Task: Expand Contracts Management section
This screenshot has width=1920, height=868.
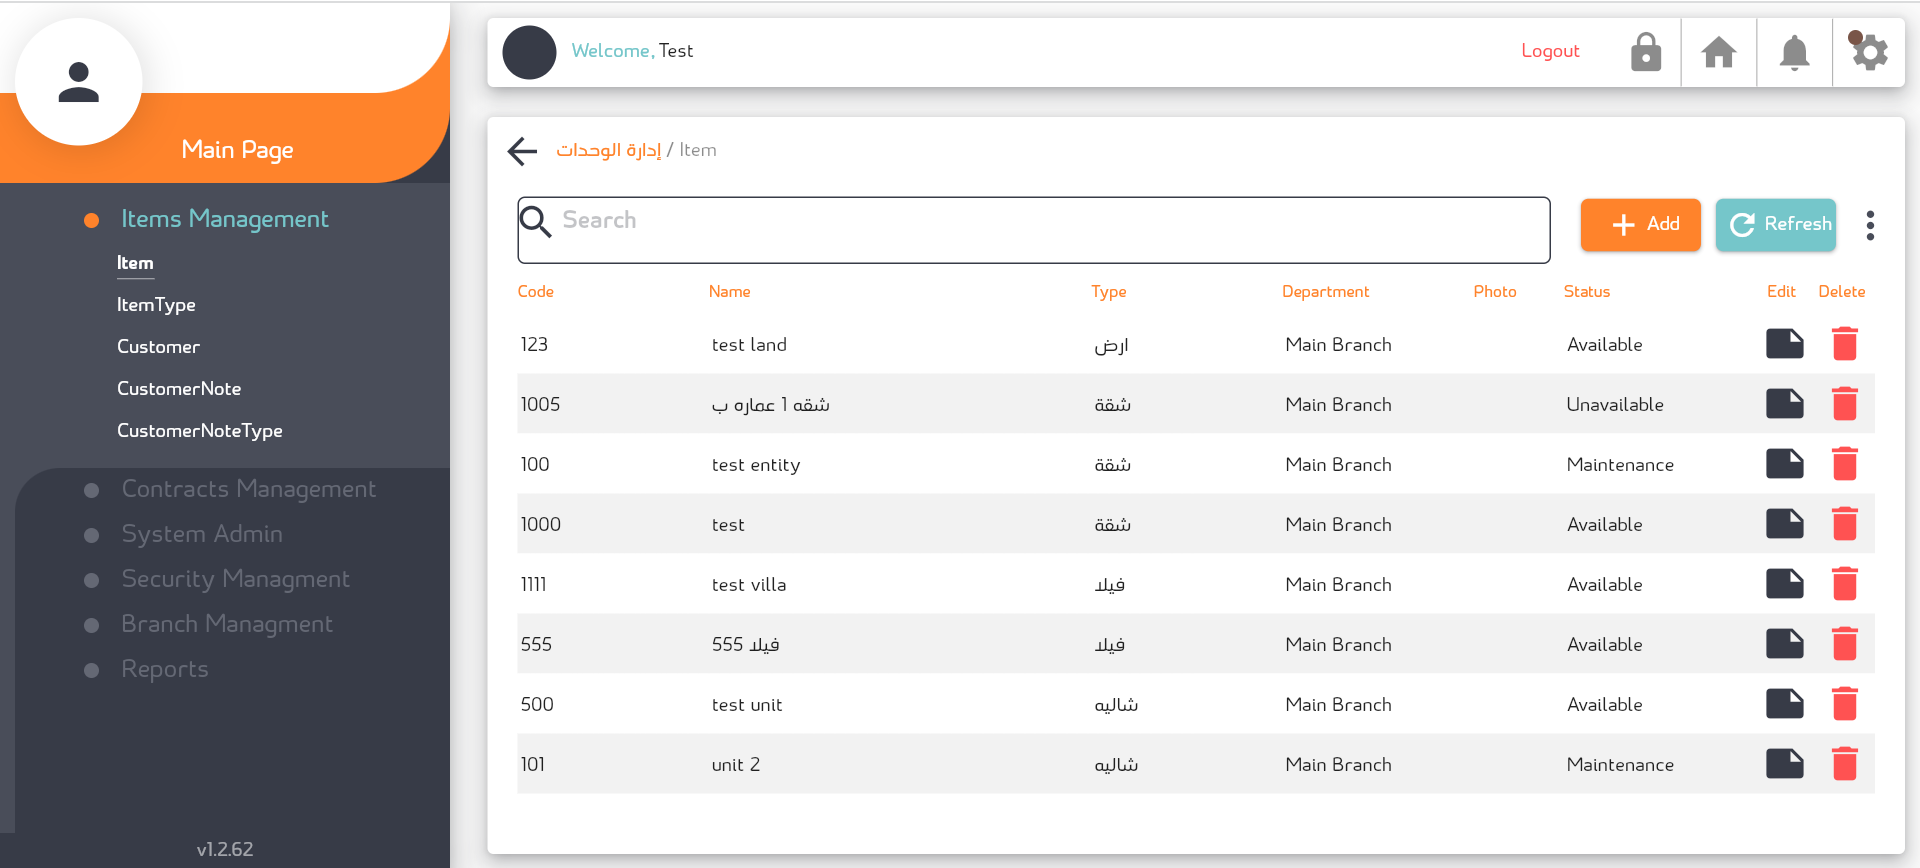Action: tap(248, 489)
